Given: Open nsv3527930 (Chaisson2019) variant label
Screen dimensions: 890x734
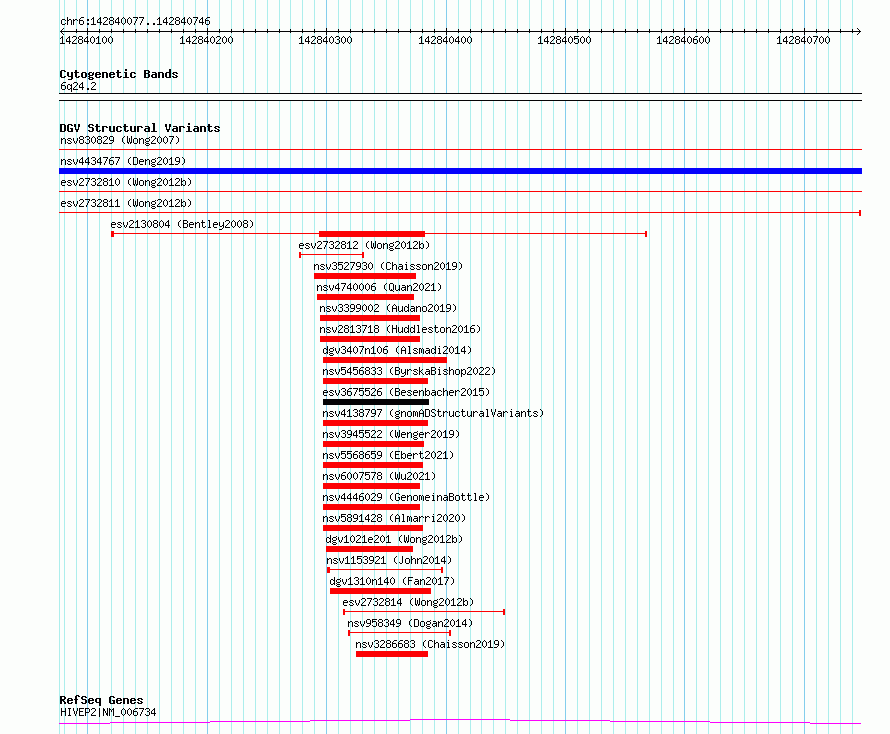Looking at the screenshot, I should (388, 266).
